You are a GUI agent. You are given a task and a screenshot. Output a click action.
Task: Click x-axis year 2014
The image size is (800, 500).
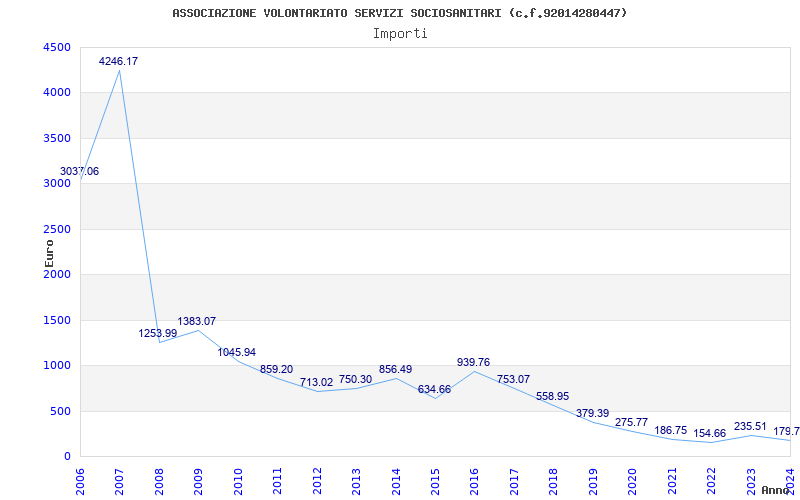(395, 482)
